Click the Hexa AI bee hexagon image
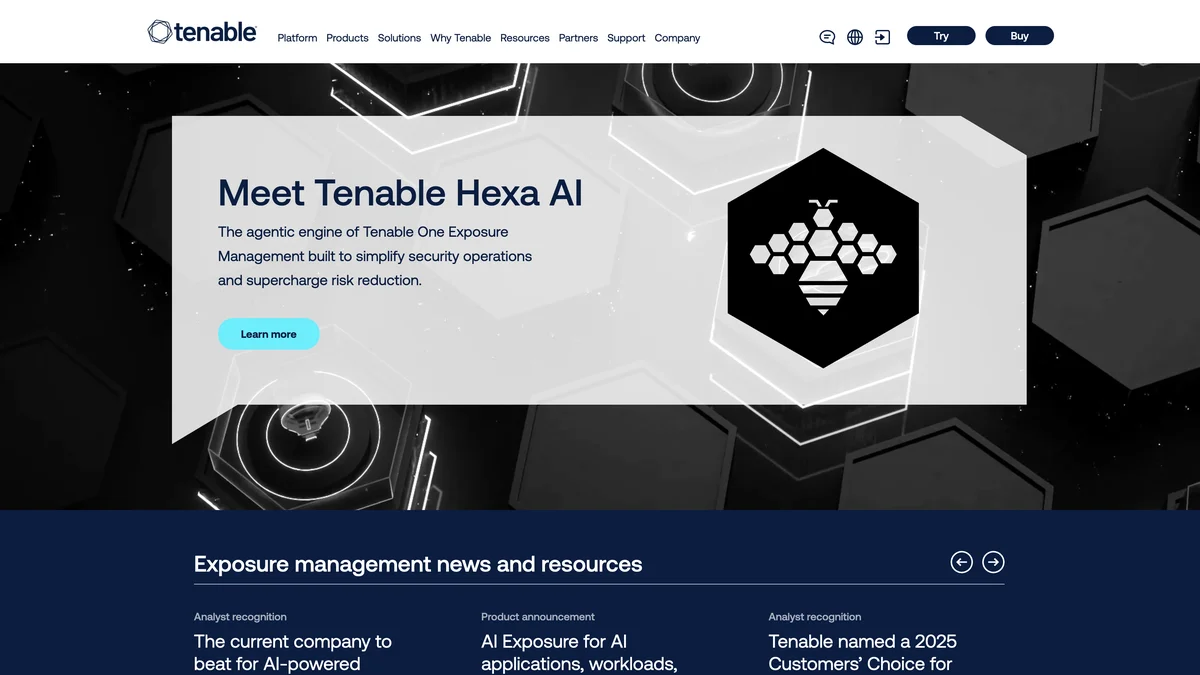Image resolution: width=1200 pixels, height=675 pixels. [823, 258]
